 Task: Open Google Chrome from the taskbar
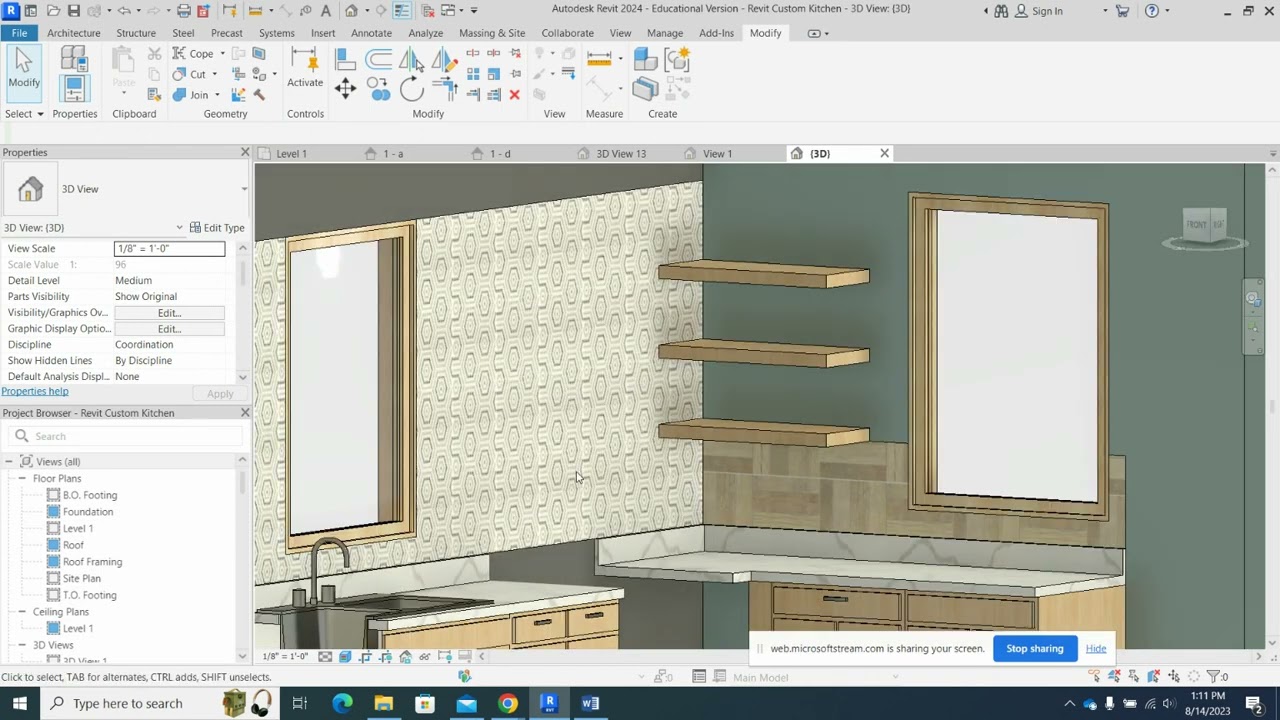508,704
